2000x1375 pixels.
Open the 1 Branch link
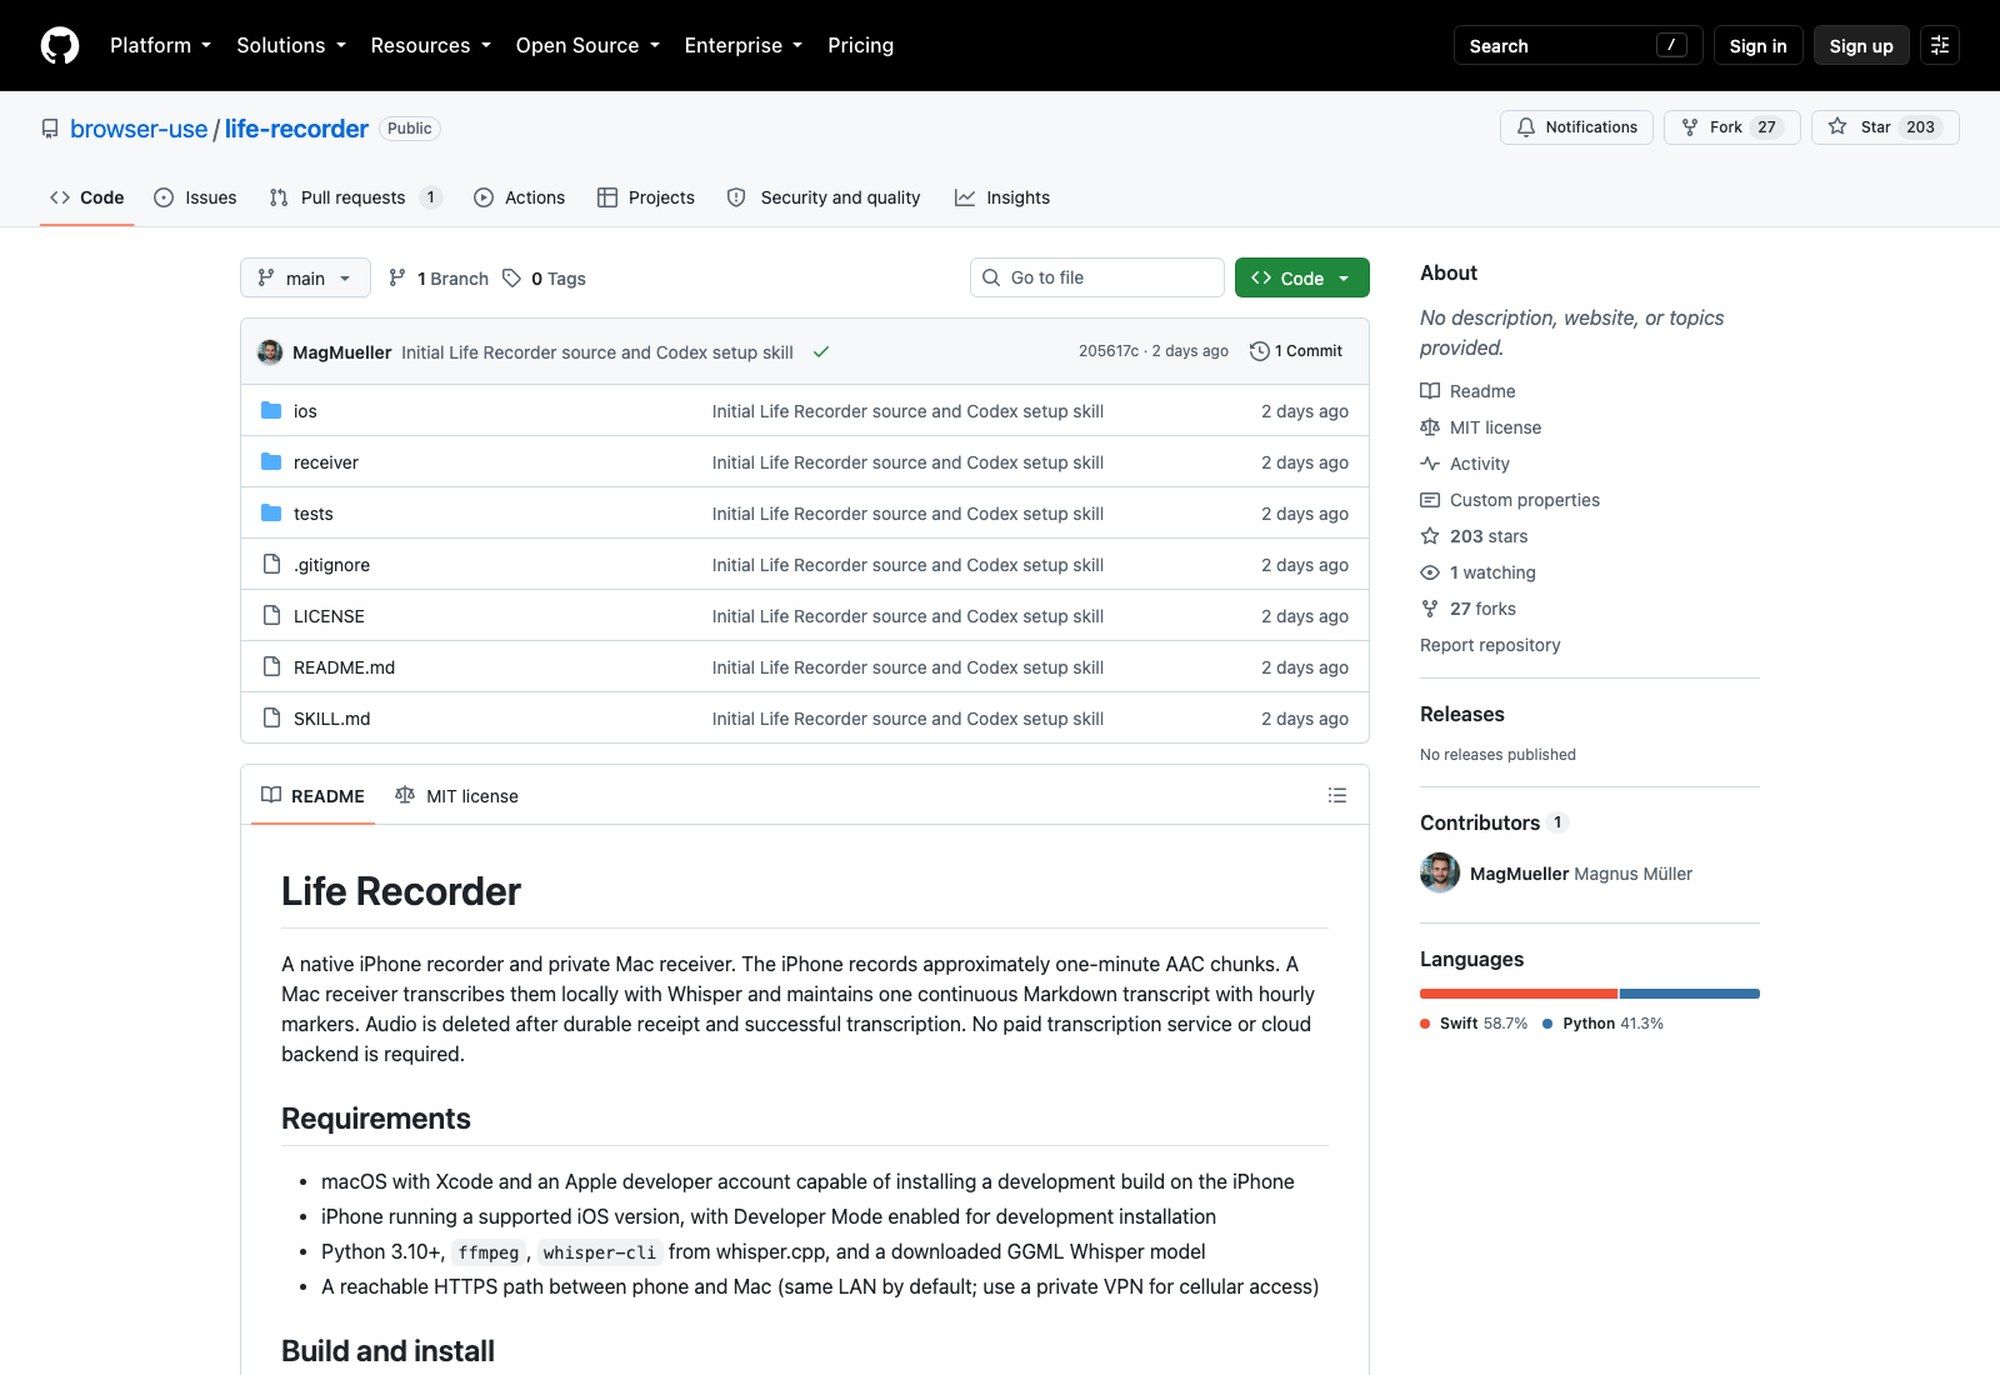[x=439, y=278]
